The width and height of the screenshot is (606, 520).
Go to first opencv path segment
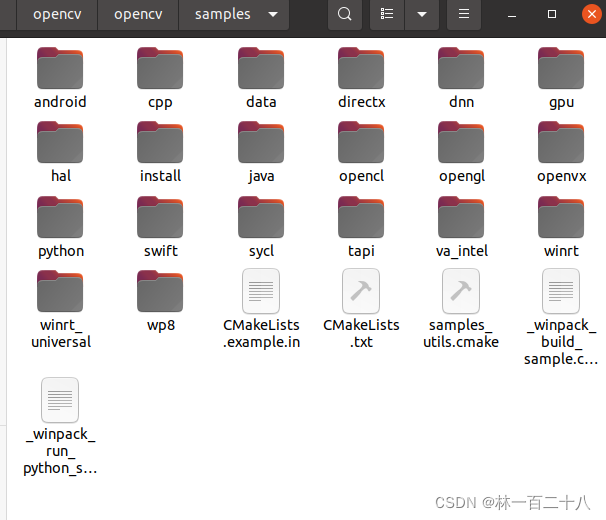coord(57,14)
